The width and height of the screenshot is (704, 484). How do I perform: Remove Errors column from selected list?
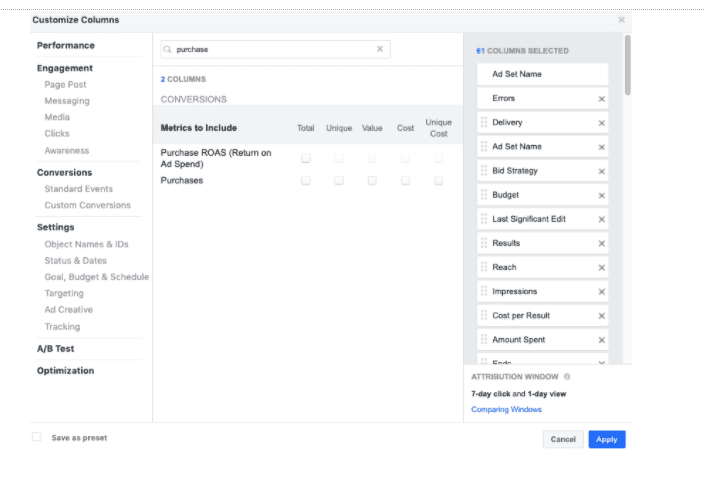coord(601,99)
